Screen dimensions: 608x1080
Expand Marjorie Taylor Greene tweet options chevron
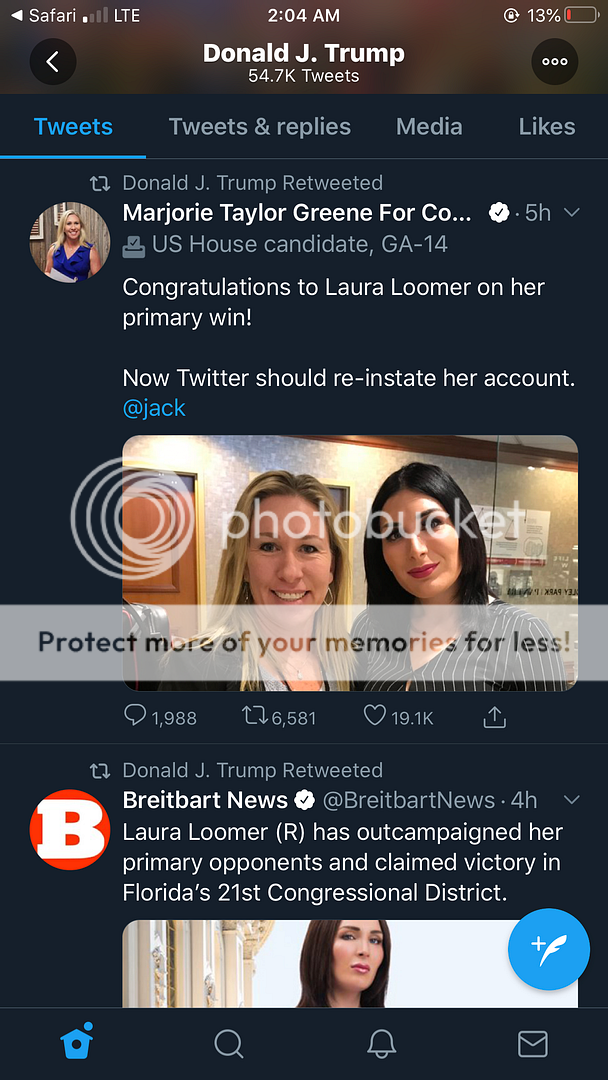[x=572, y=212]
